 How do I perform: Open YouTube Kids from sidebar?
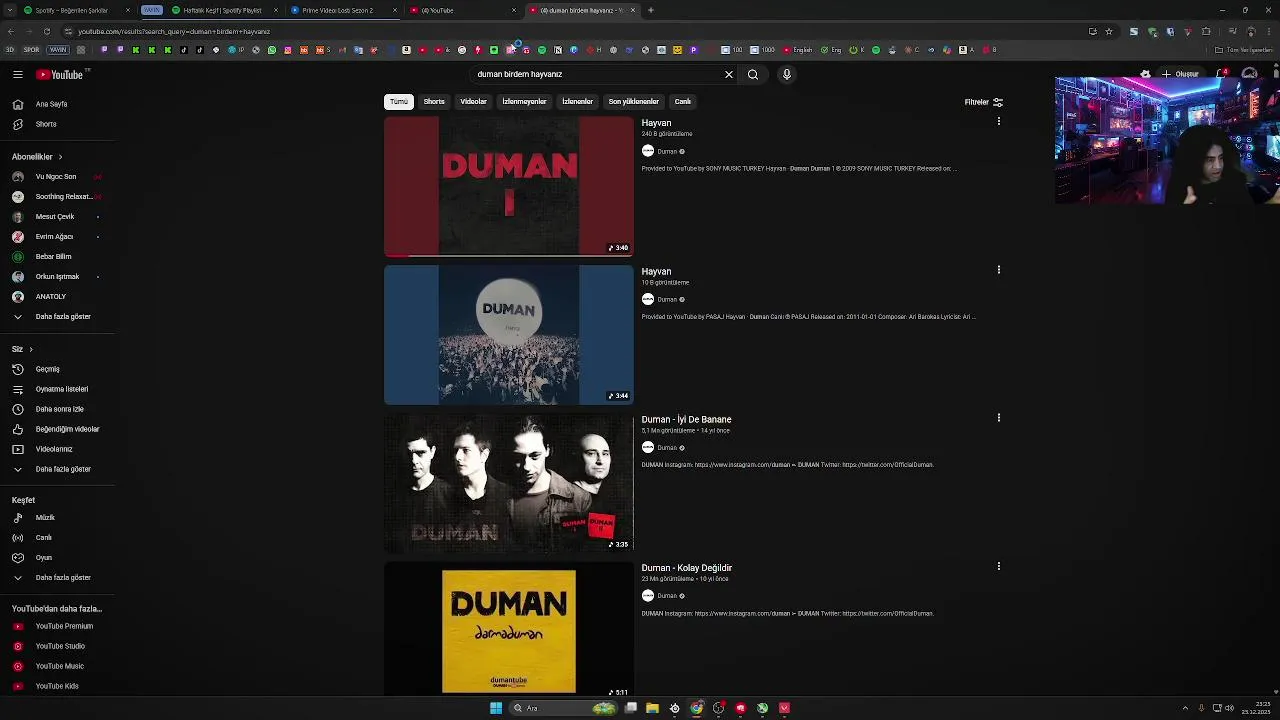pyautogui.click(x=57, y=686)
